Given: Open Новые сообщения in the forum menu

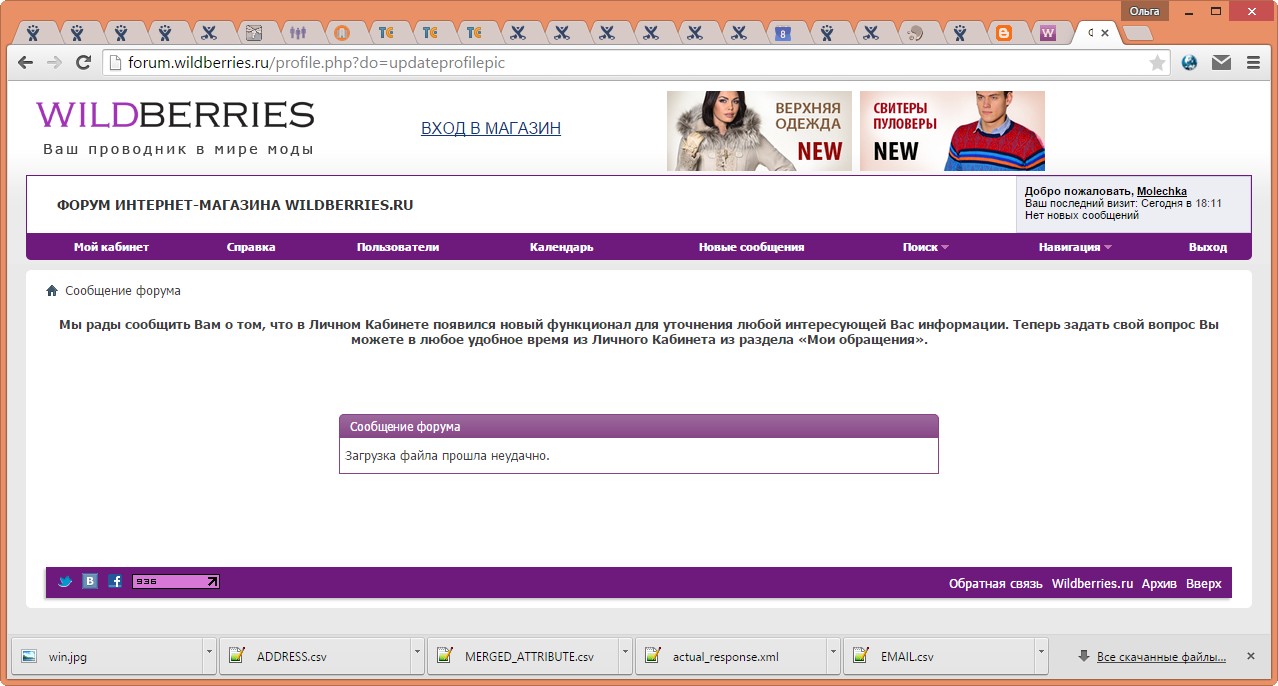Looking at the screenshot, I should click(751, 247).
